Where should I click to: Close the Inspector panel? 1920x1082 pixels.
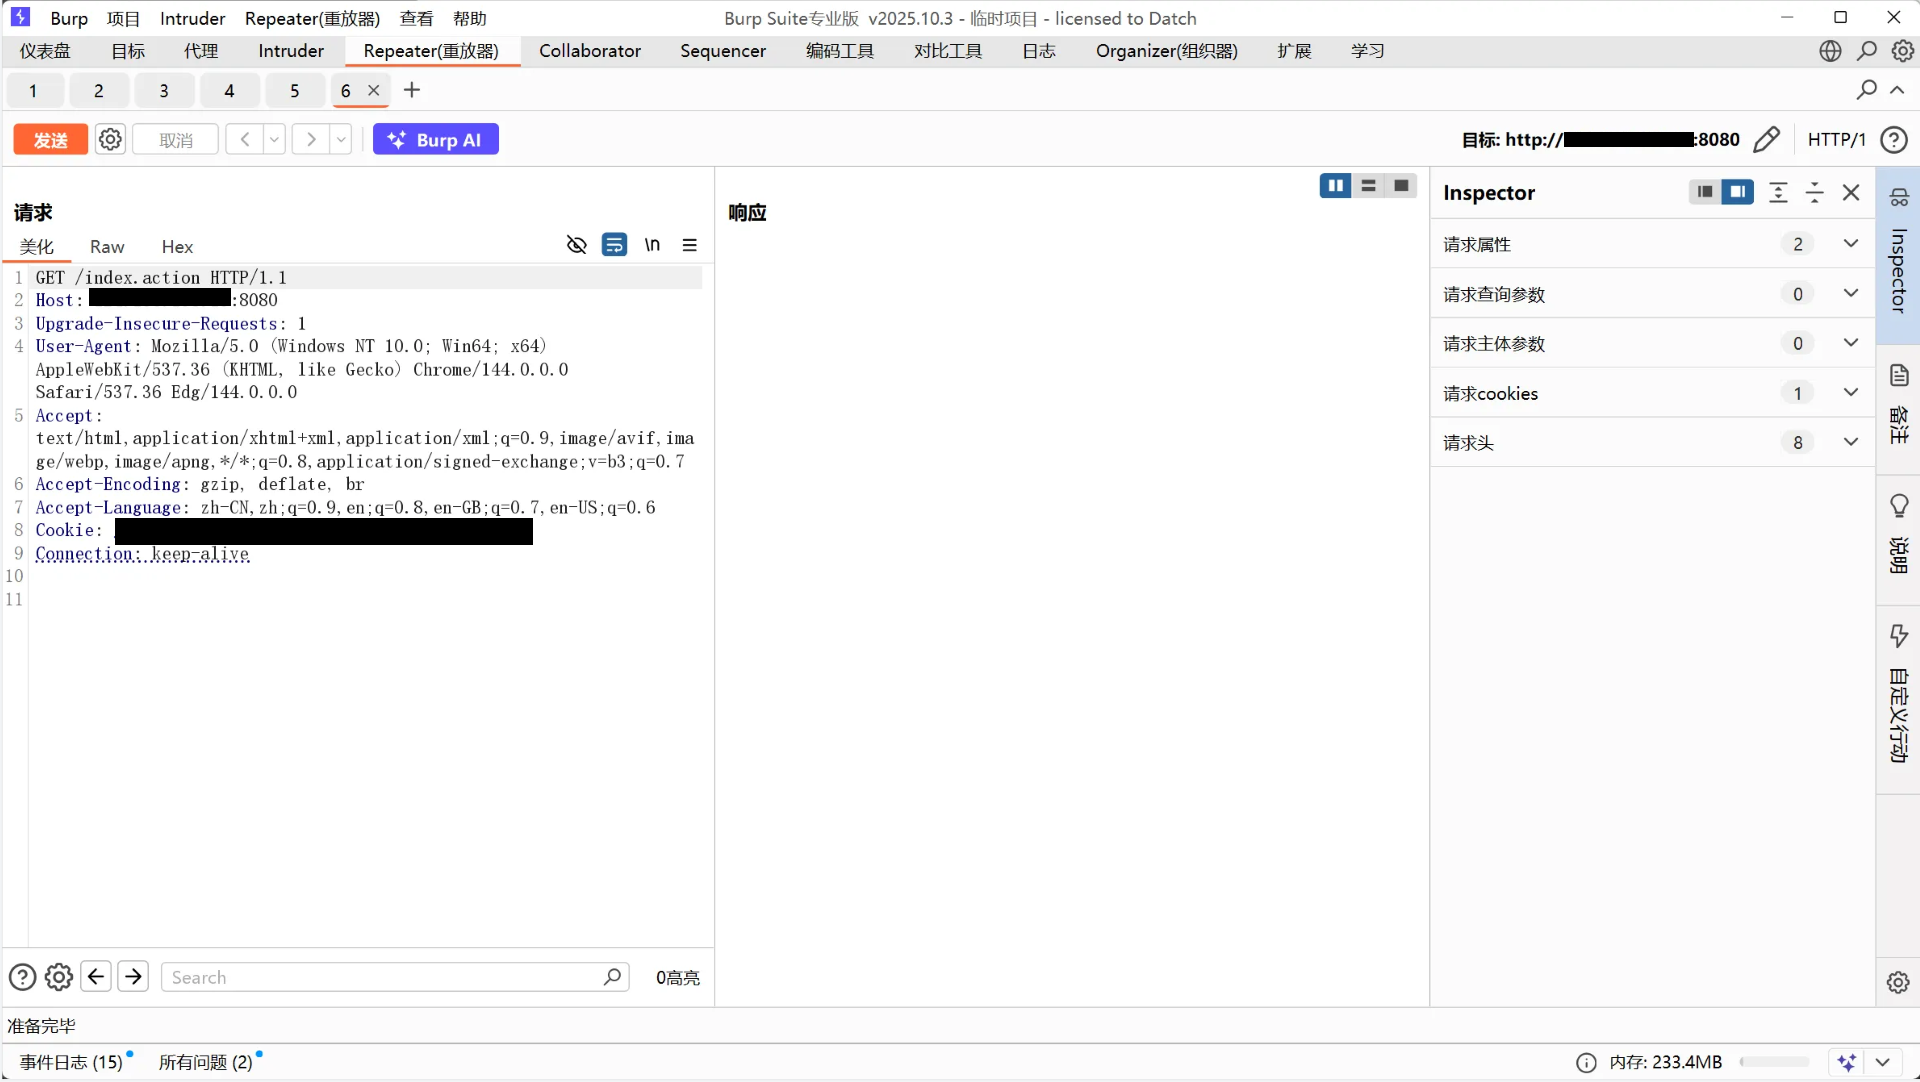(x=1851, y=192)
